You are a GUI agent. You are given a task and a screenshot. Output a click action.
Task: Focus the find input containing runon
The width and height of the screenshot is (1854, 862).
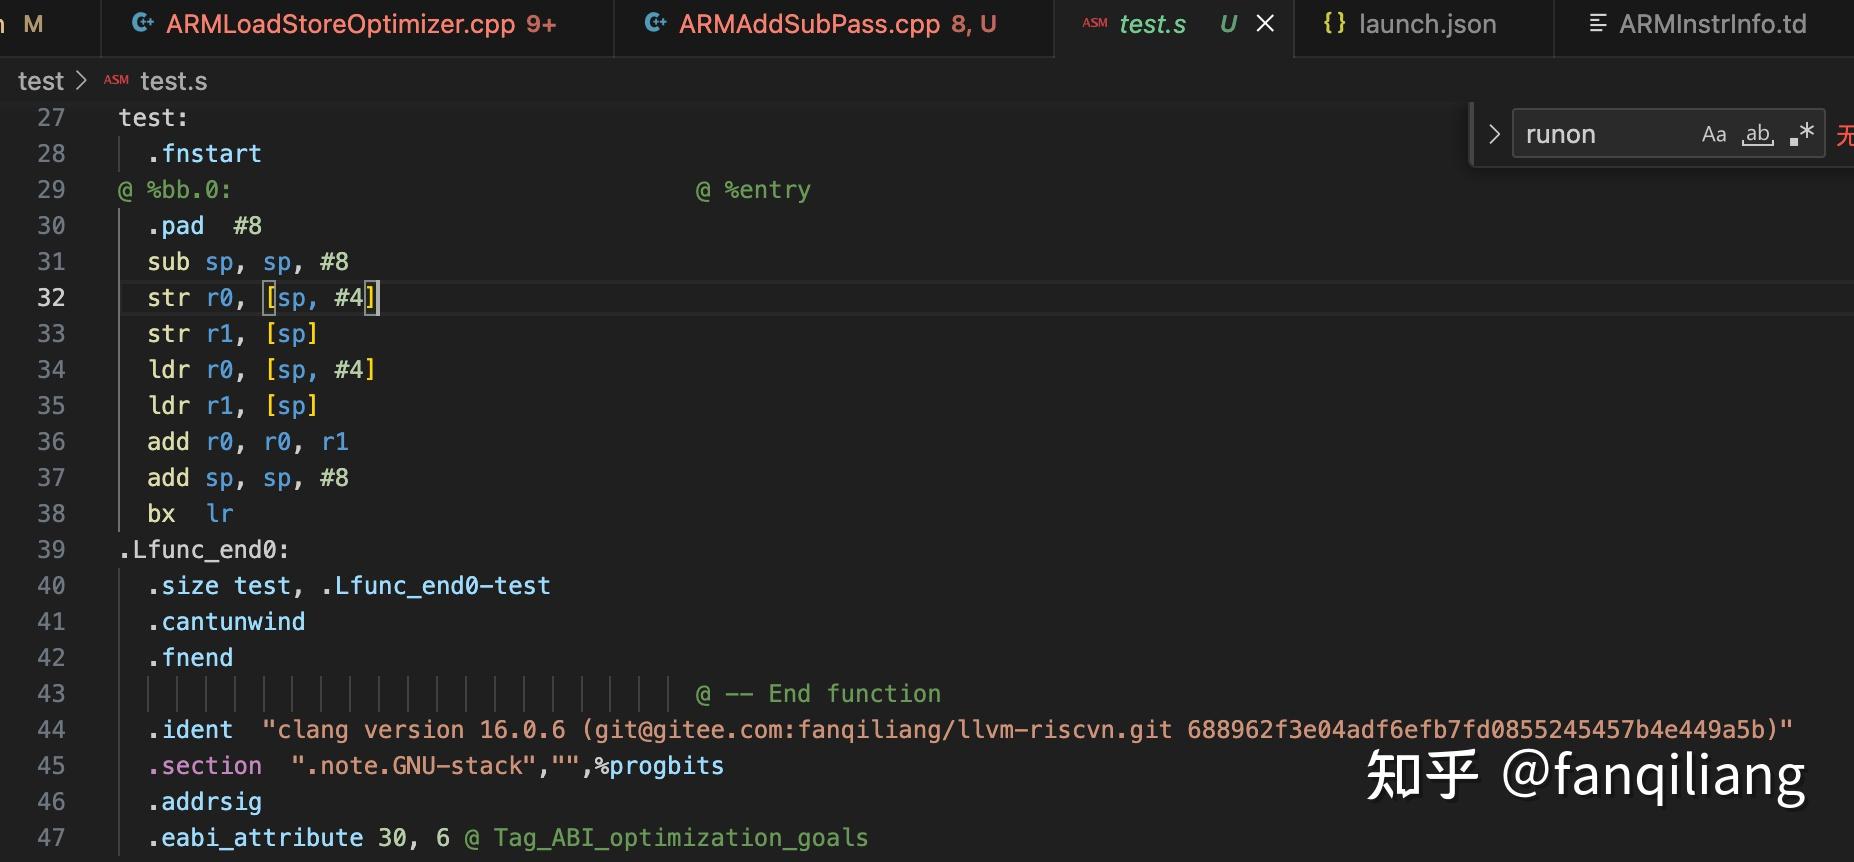pyautogui.click(x=1600, y=134)
